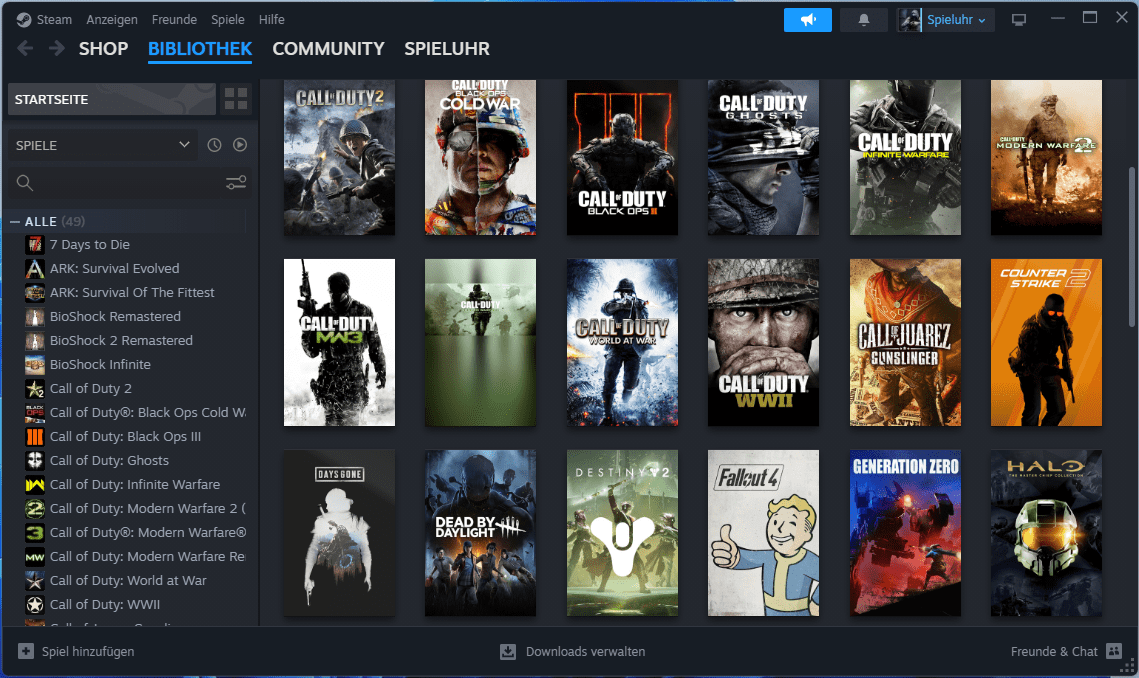Open advanced filter settings icon
The image size is (1139, 678).
(236, 182)
